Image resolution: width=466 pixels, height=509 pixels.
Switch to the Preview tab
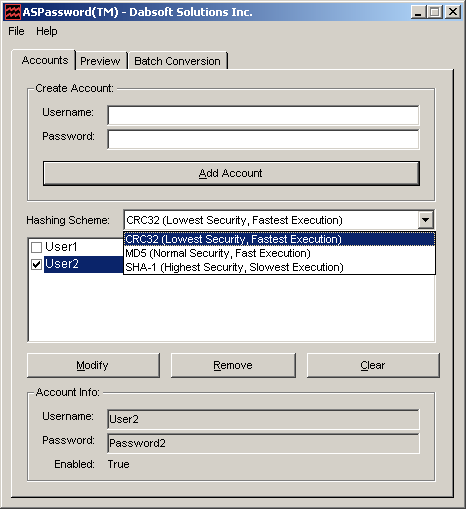click(100, 61)
